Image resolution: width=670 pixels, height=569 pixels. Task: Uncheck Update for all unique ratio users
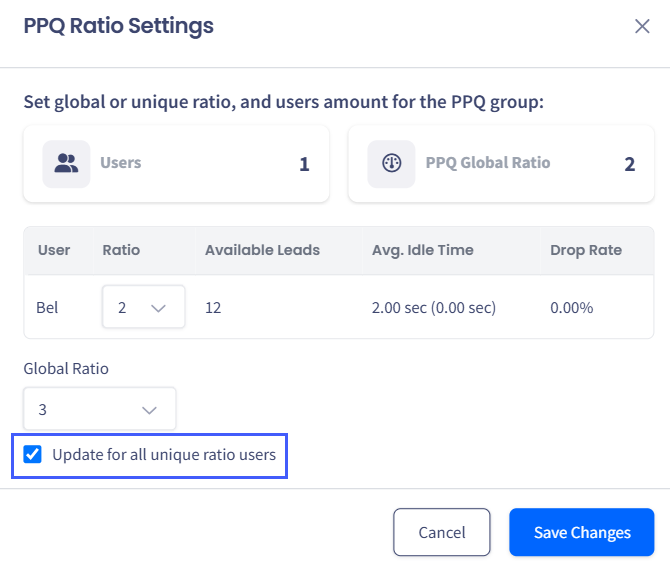[32, 454]
